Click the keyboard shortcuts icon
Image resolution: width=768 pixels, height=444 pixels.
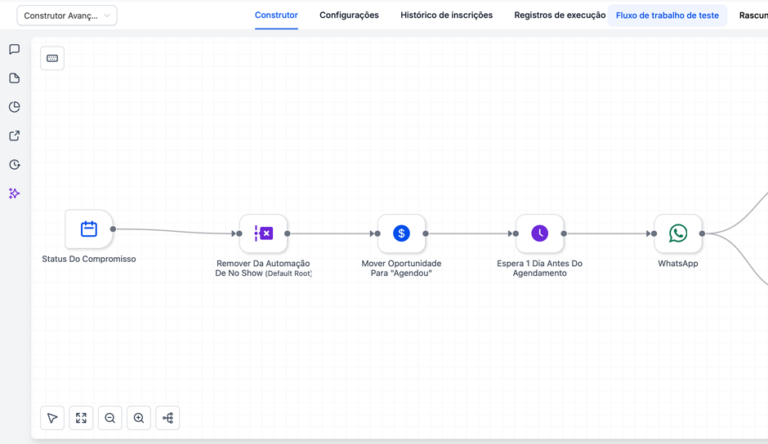(x=52, y=58)
